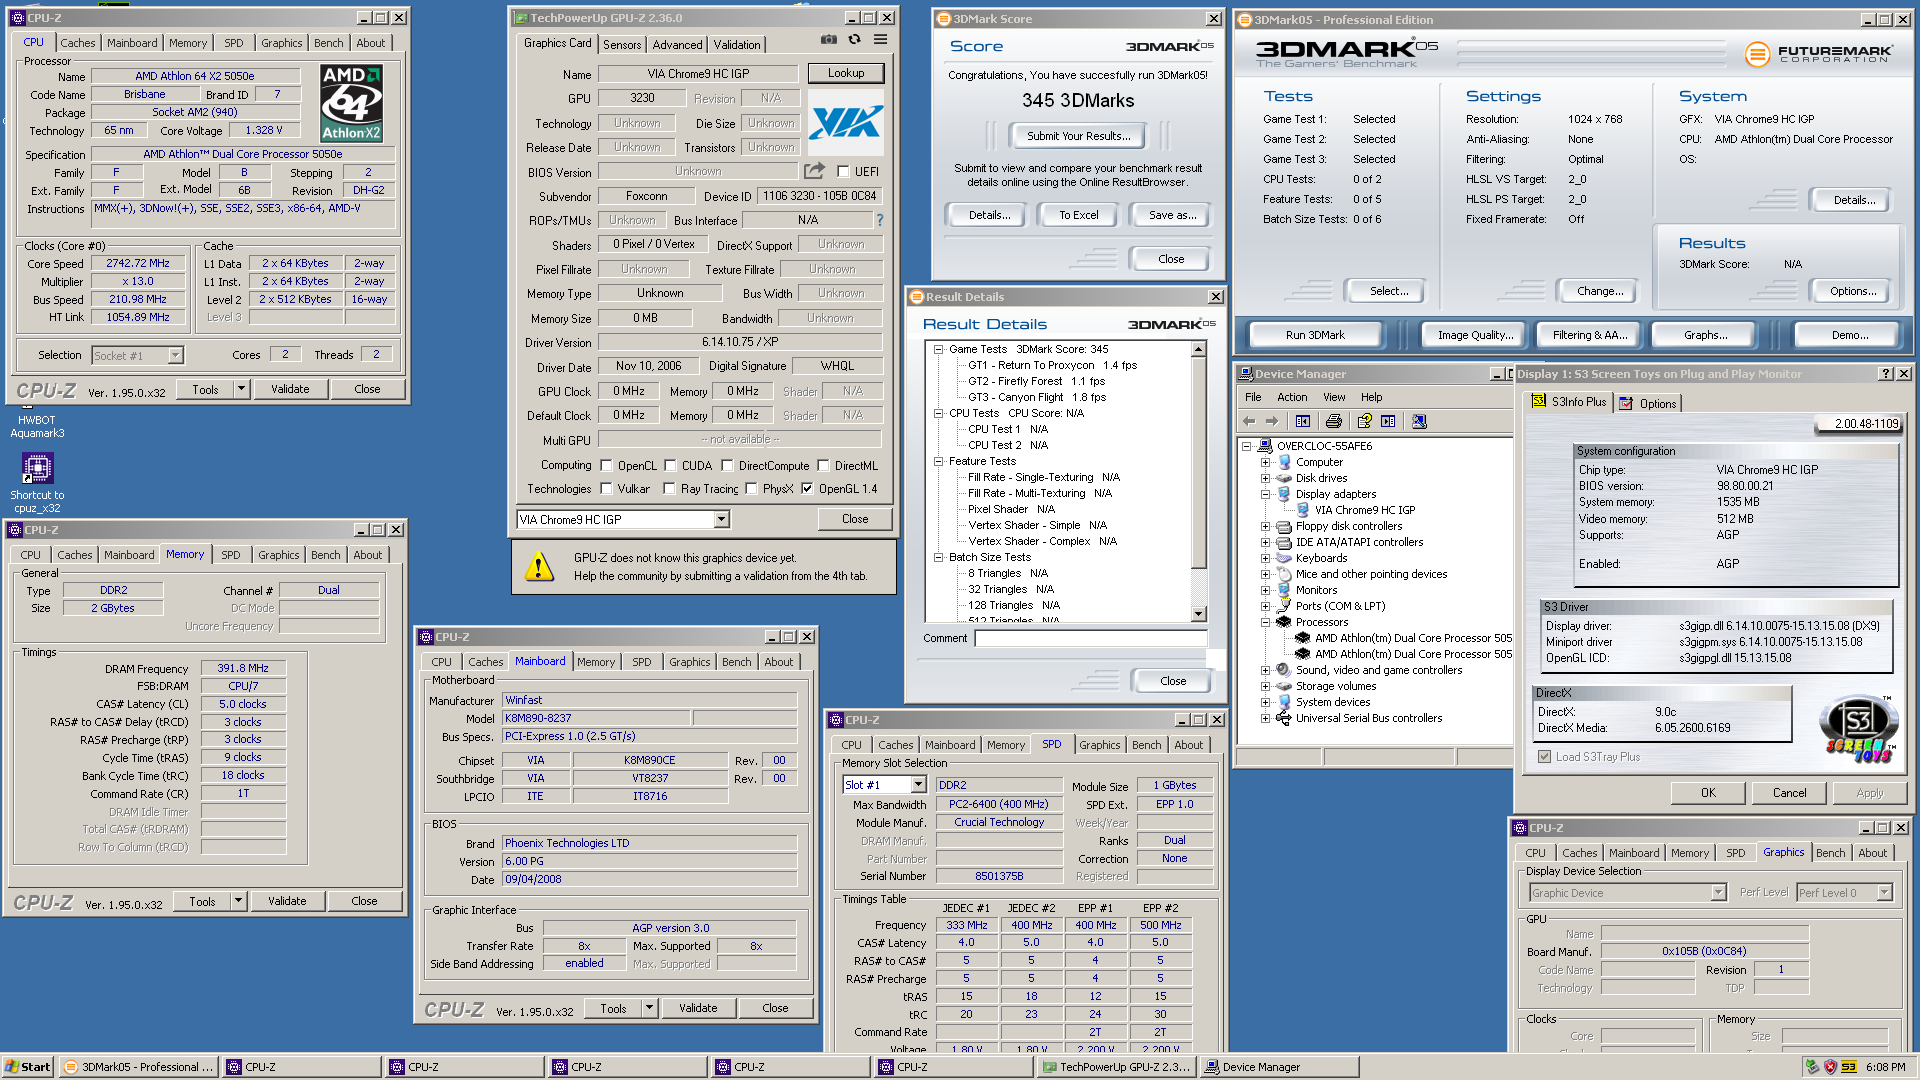Take a GPU-Z screenshot with camera icon
The width and height of the screenshot is (1920, 1080).
829,39
